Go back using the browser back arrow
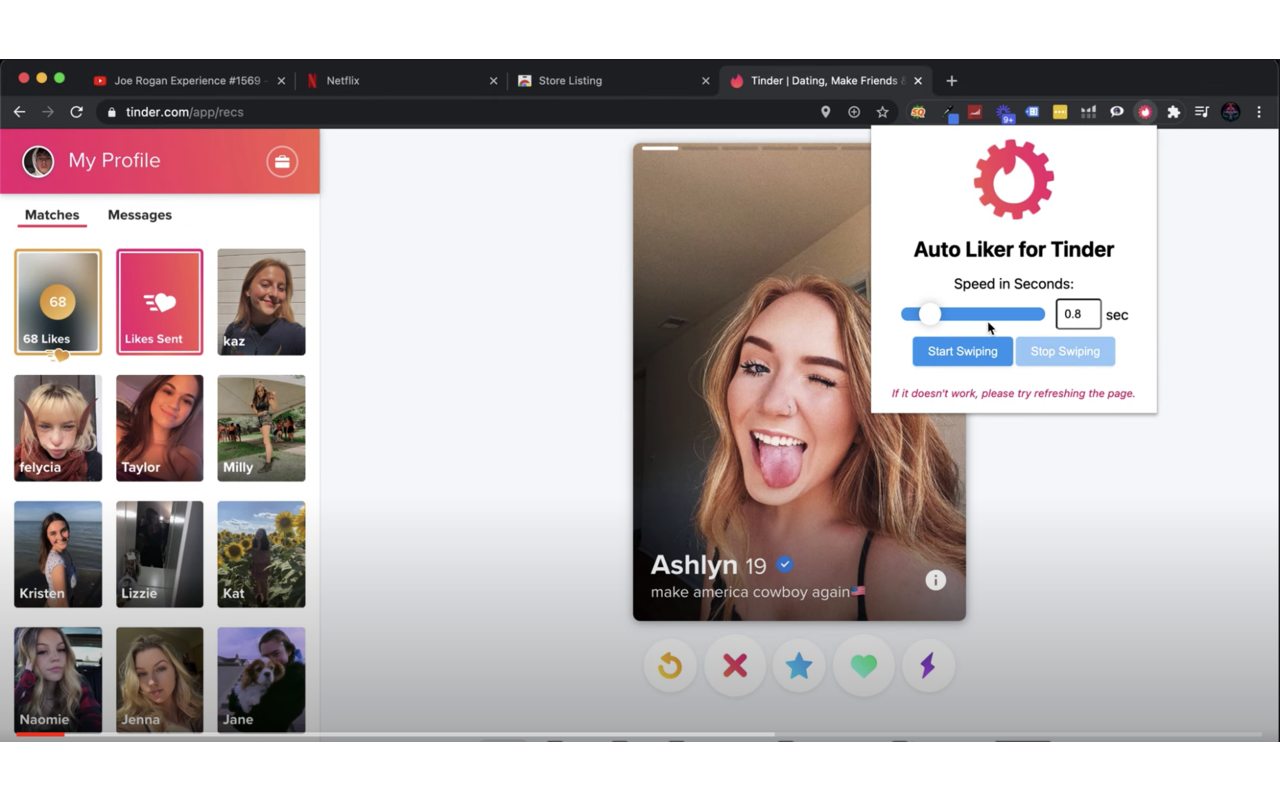 point(18,112)
